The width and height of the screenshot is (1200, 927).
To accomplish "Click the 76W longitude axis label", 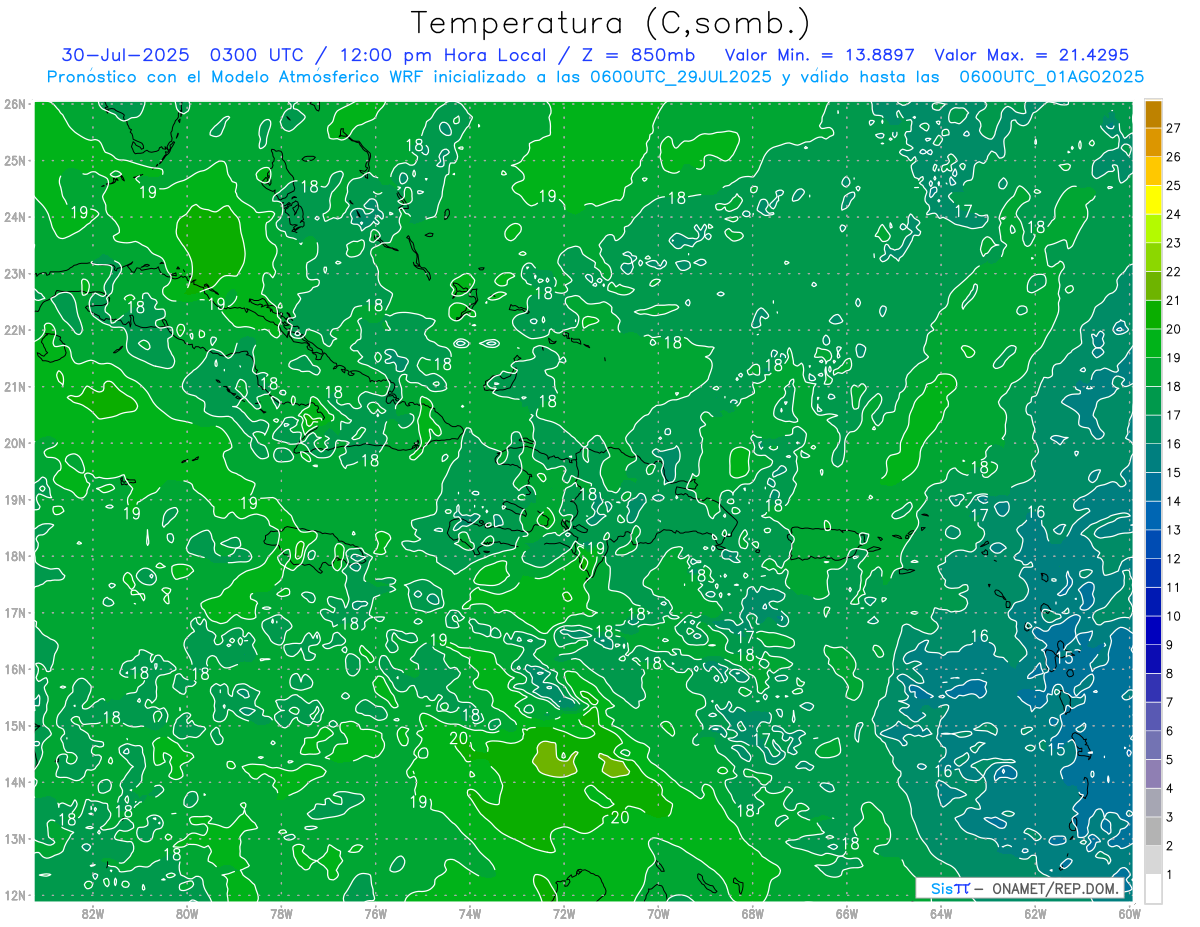I will pos(375,913).
